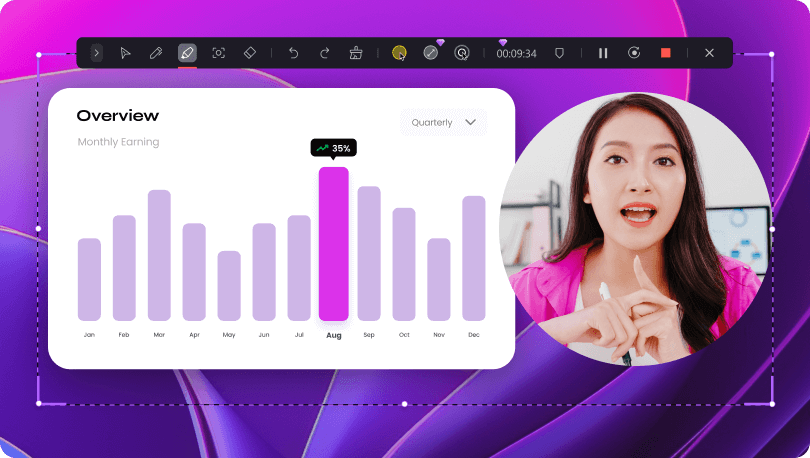
Task: Select the Apr bar in the chart
Action: (194, 272)
